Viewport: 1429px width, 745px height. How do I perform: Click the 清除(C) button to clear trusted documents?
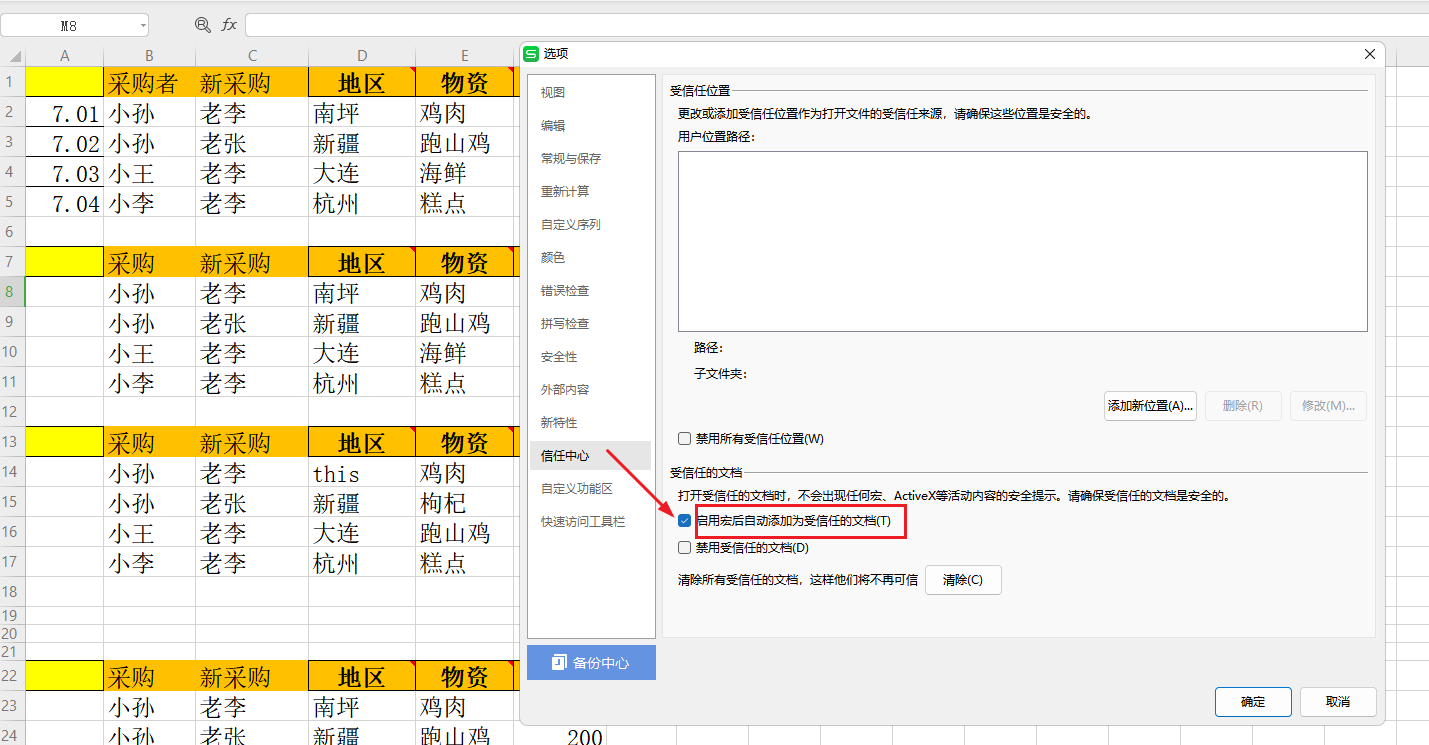tap(962, 579)
